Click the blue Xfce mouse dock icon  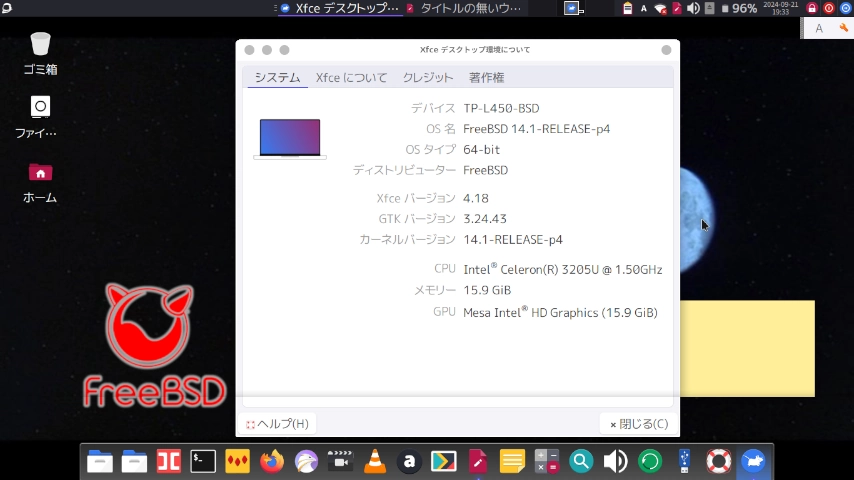[x=753, y=461]
